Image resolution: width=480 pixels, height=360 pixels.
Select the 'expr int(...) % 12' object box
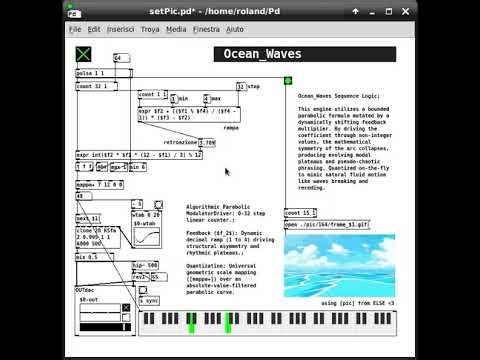coord(139,155)
